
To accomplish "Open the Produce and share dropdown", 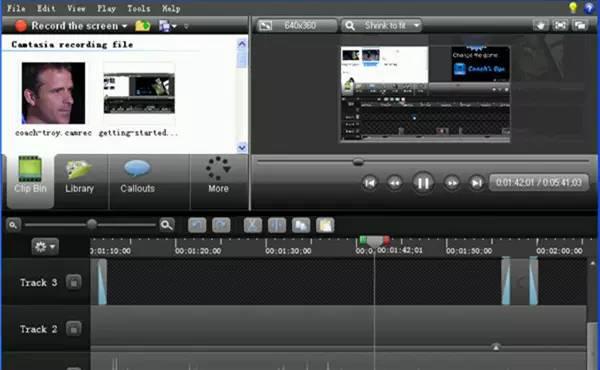I will (x=167, y=26).
